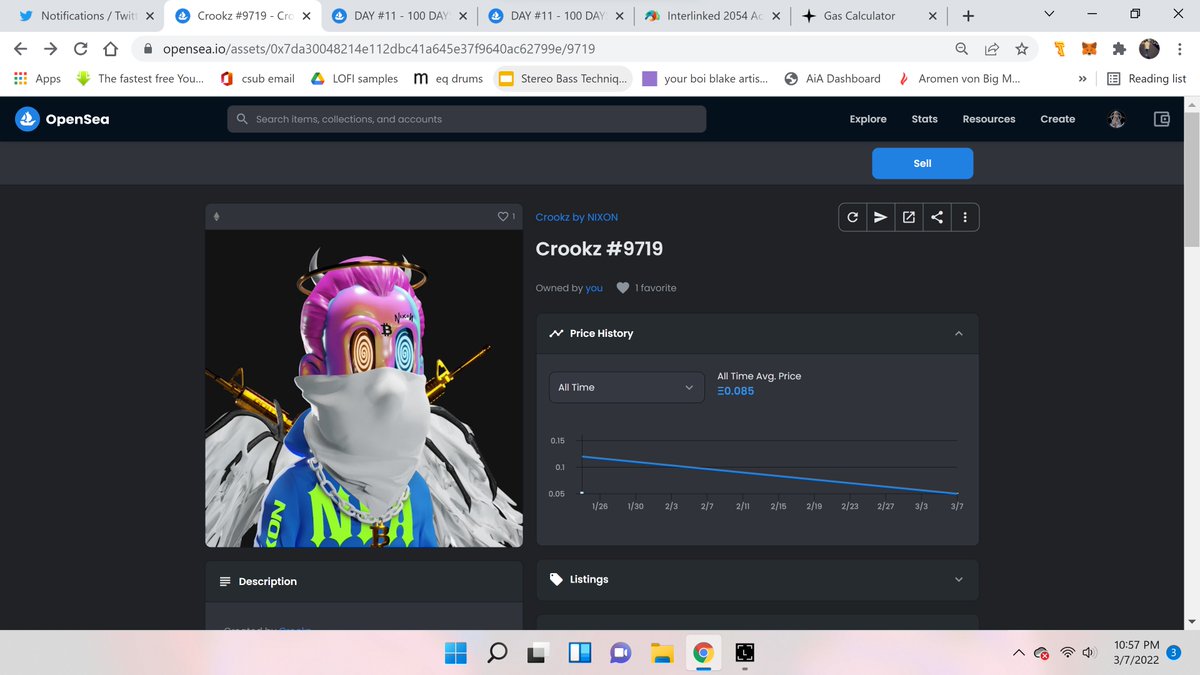Click the OpenSea logo
Screen dimensions: 1200x675
pos(62,119)
